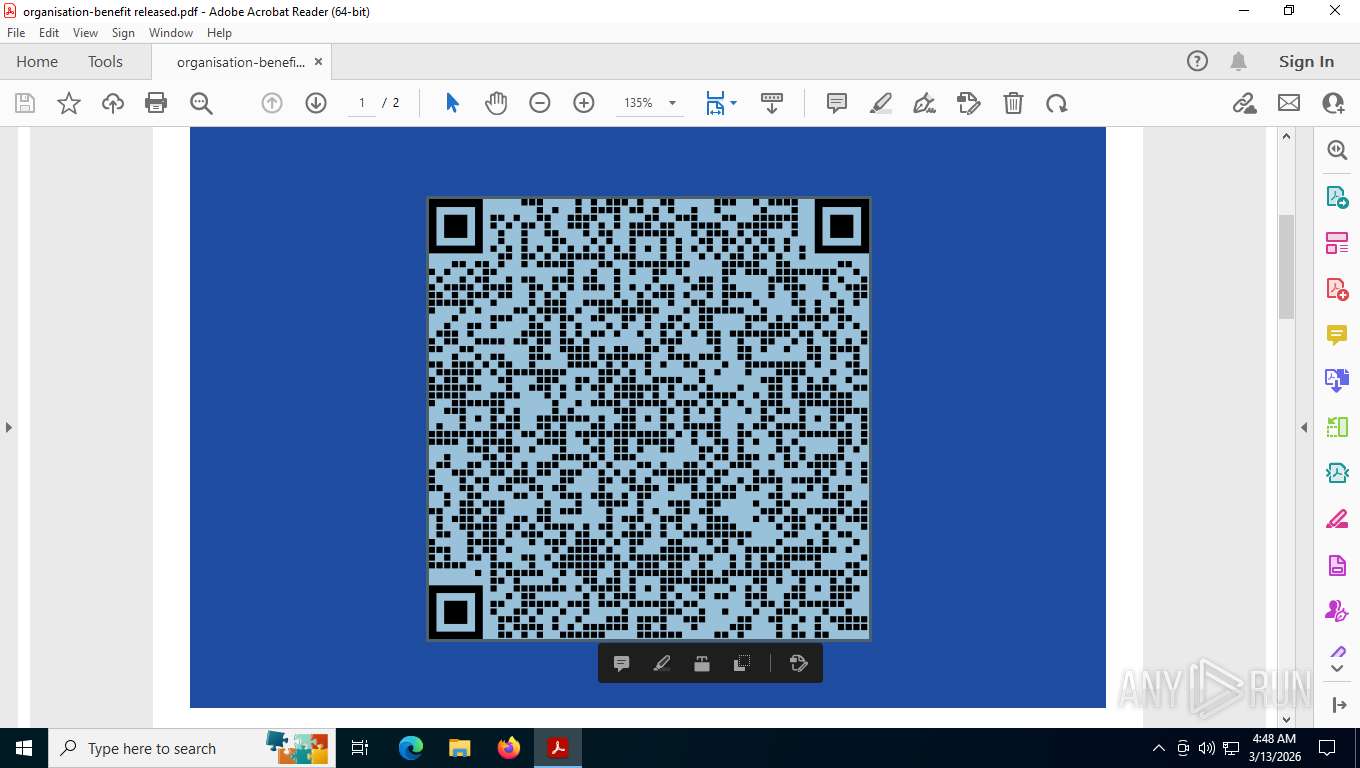Open the View menu
This screenshot has height=768, width=1360.
[x=85, y=33]
